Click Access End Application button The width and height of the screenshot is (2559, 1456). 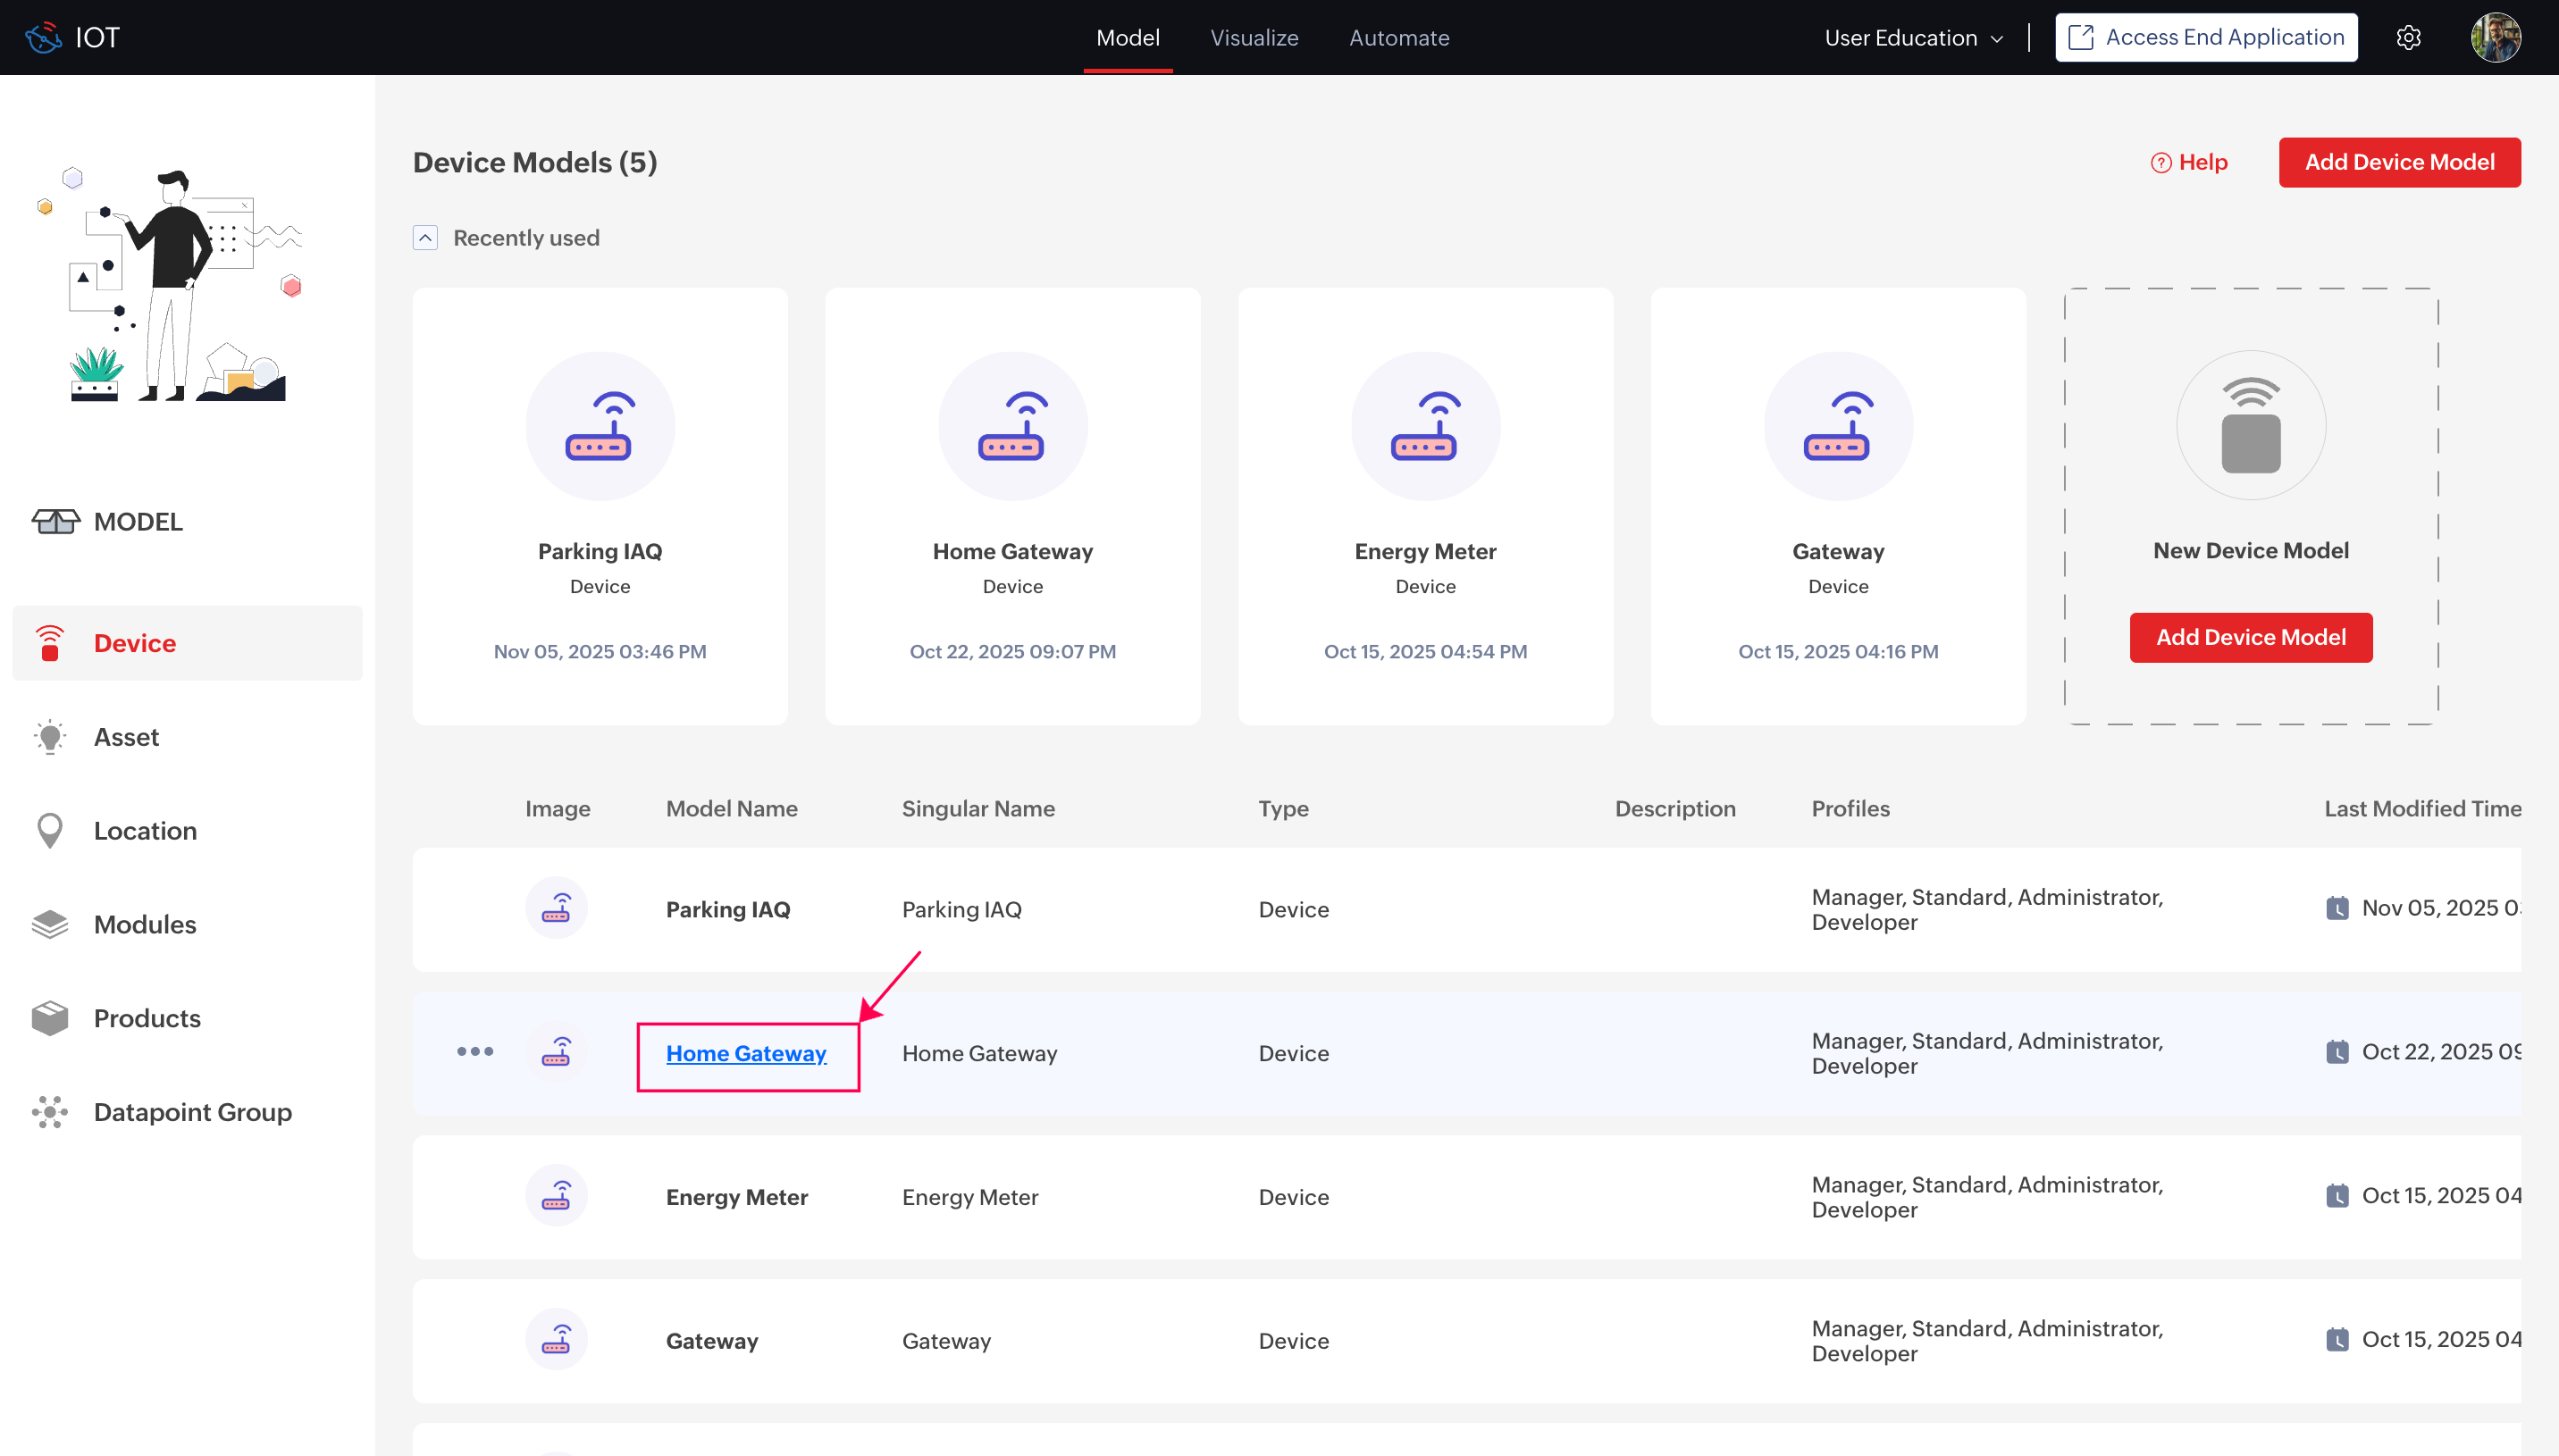[x=2206, y=38]
